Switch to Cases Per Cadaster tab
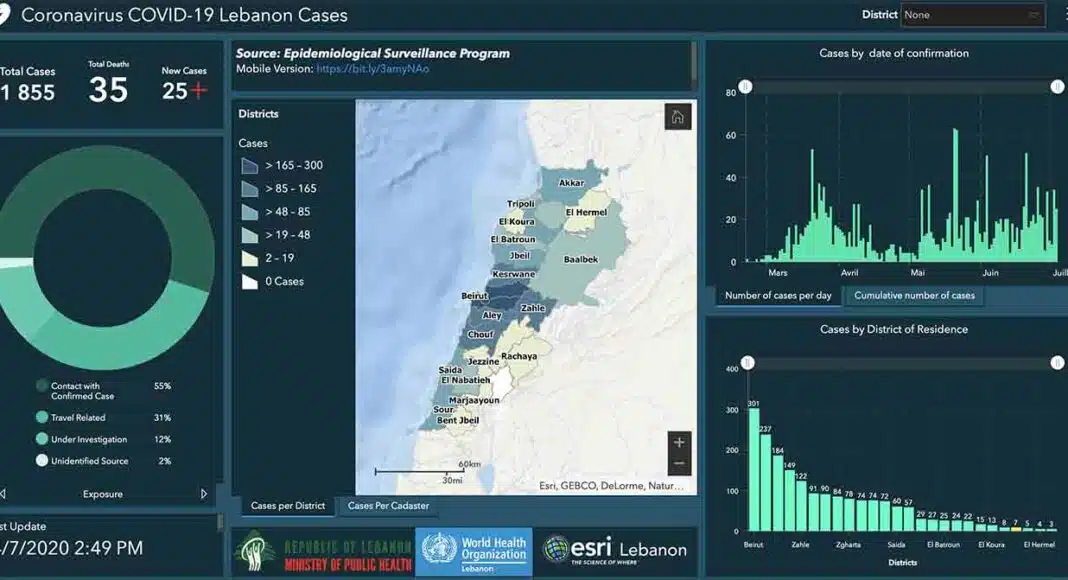Viewport: 1068px width, 580px height. [x=387, y=506]
